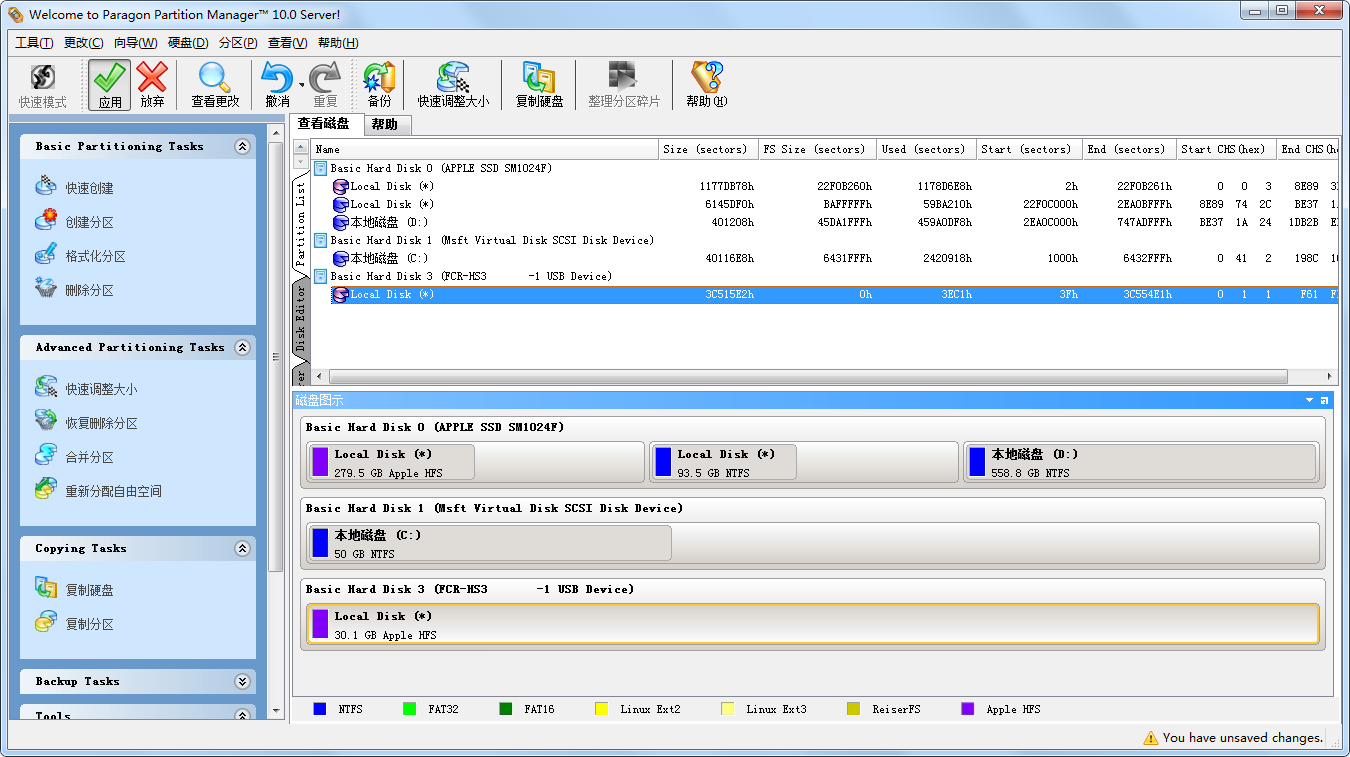Launch 快速调整大小 from the toolbar
Image resolution: width=1350 pixels, height=757 pixels.
(x=453, y=86)
